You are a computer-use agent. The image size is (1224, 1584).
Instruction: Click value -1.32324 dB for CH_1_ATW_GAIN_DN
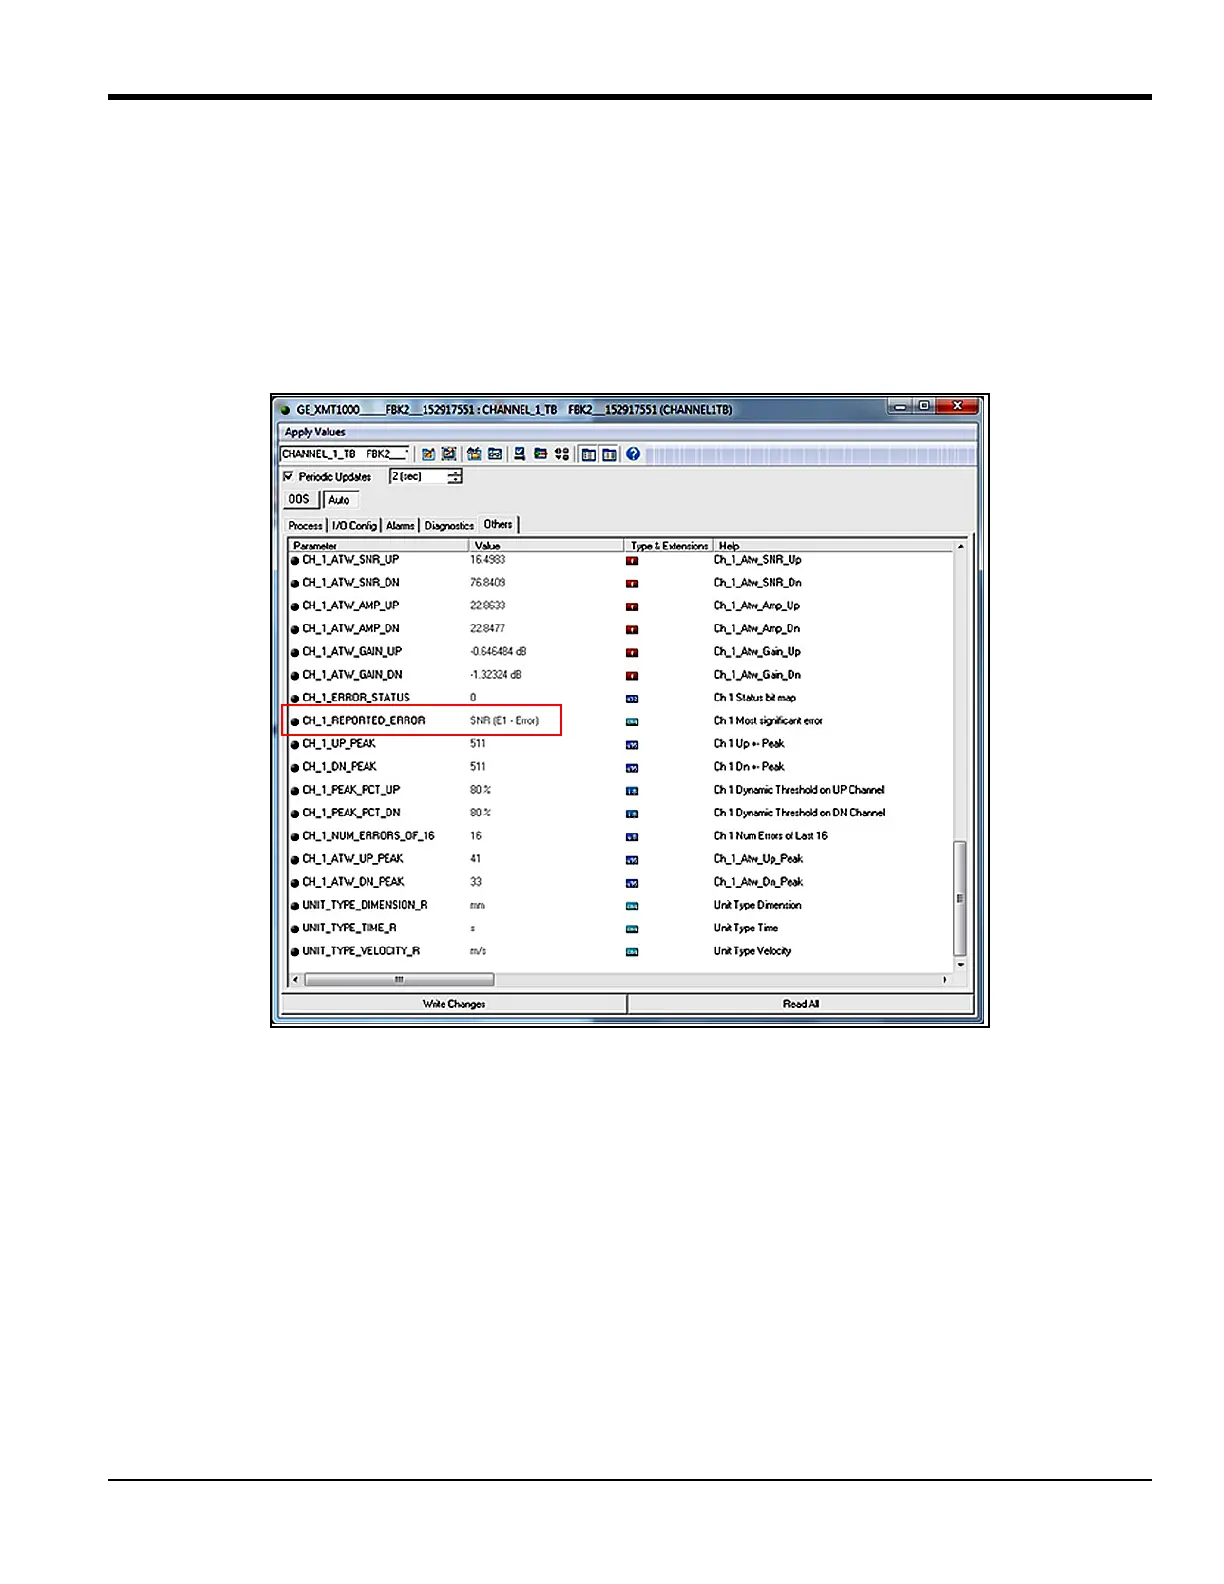click(496, 675)
